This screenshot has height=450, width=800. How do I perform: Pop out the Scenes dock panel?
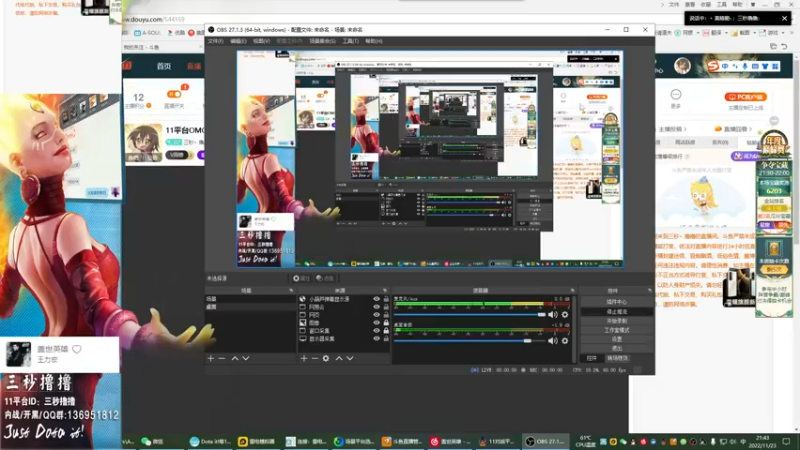[291, 290]
